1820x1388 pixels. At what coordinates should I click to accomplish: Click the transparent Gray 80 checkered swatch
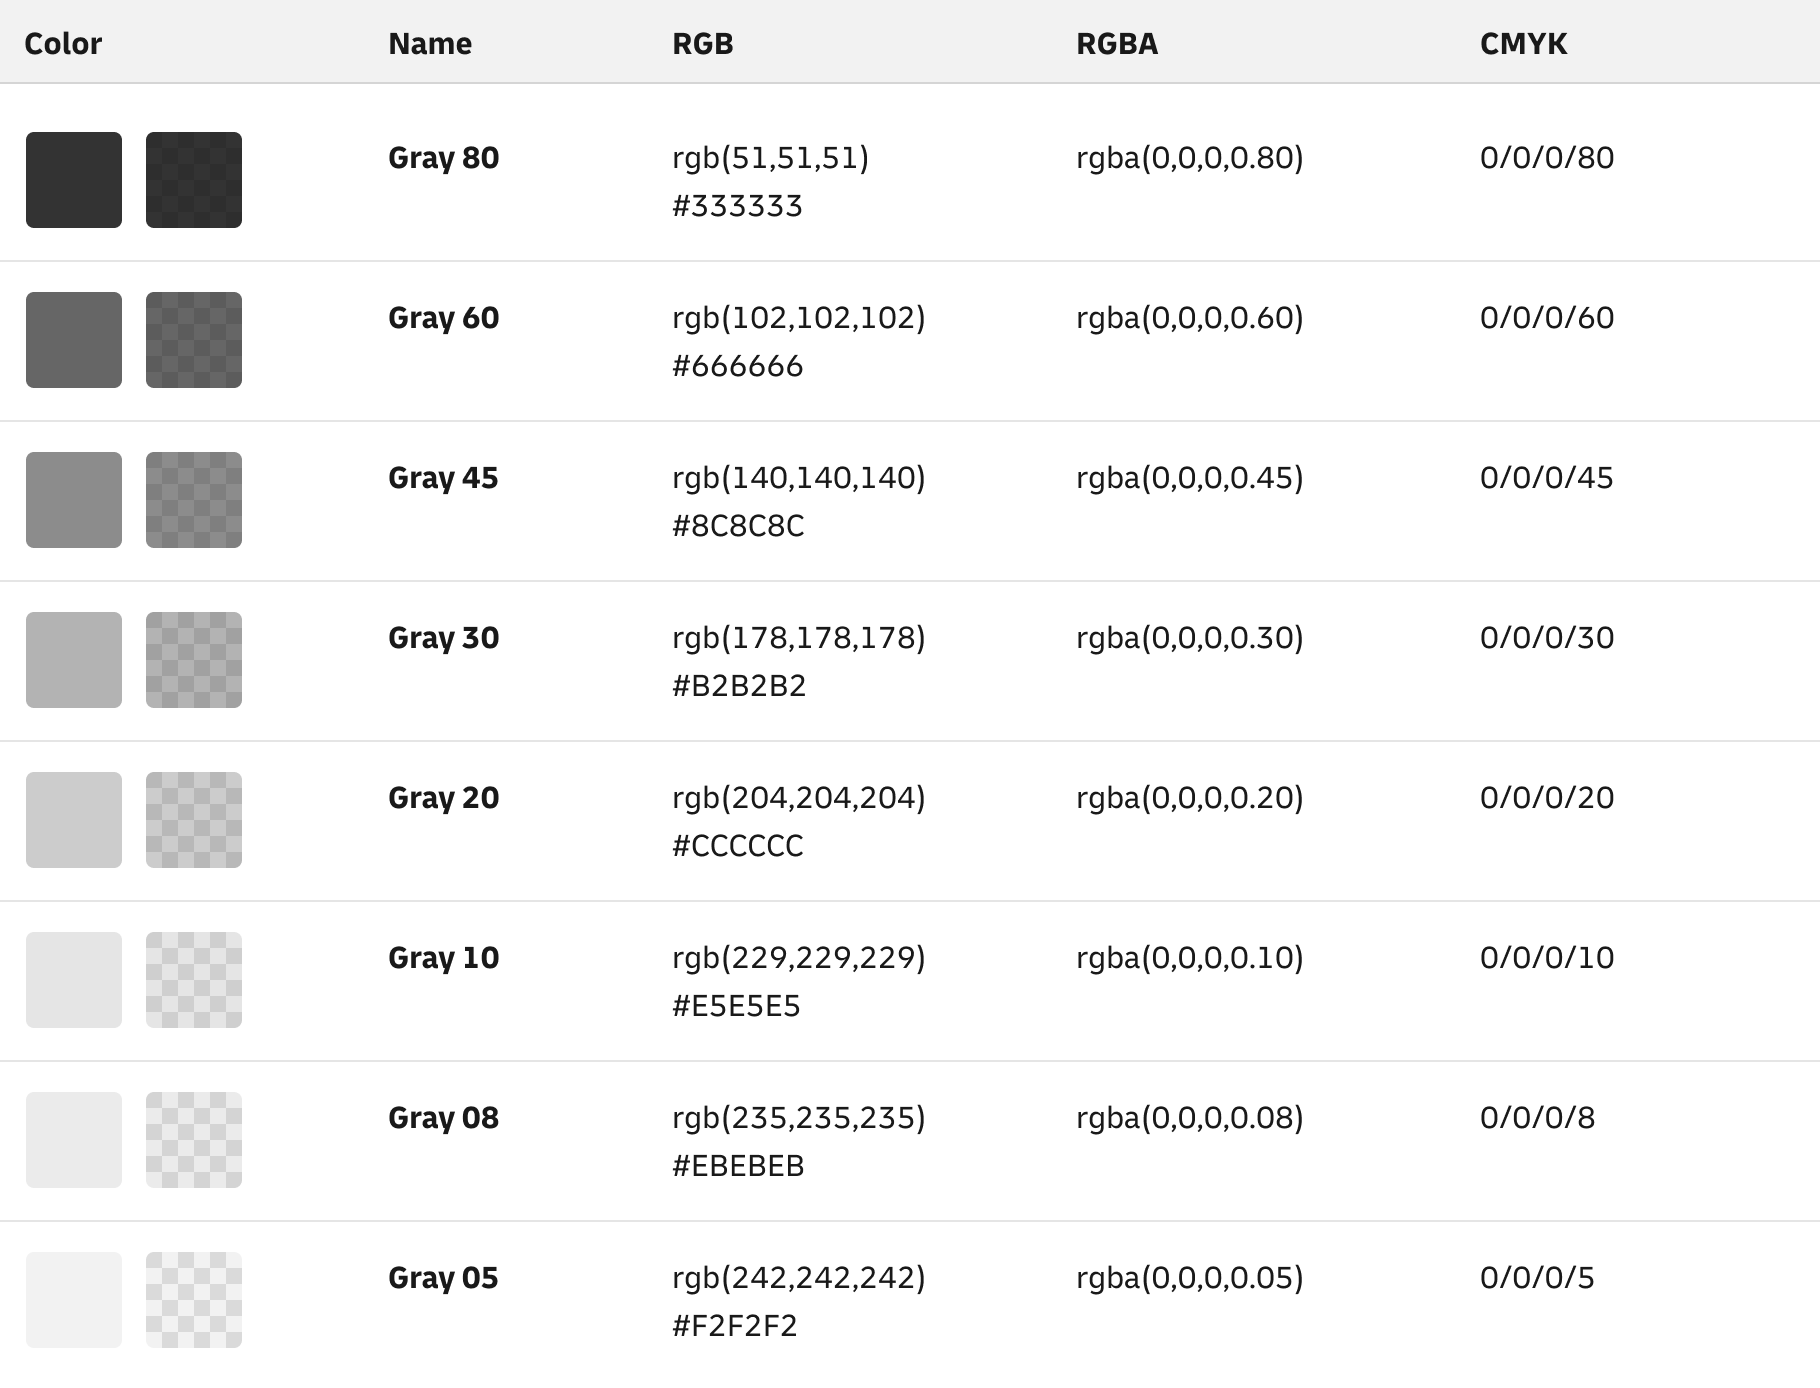pyautogui.click(x=194, y=180)
